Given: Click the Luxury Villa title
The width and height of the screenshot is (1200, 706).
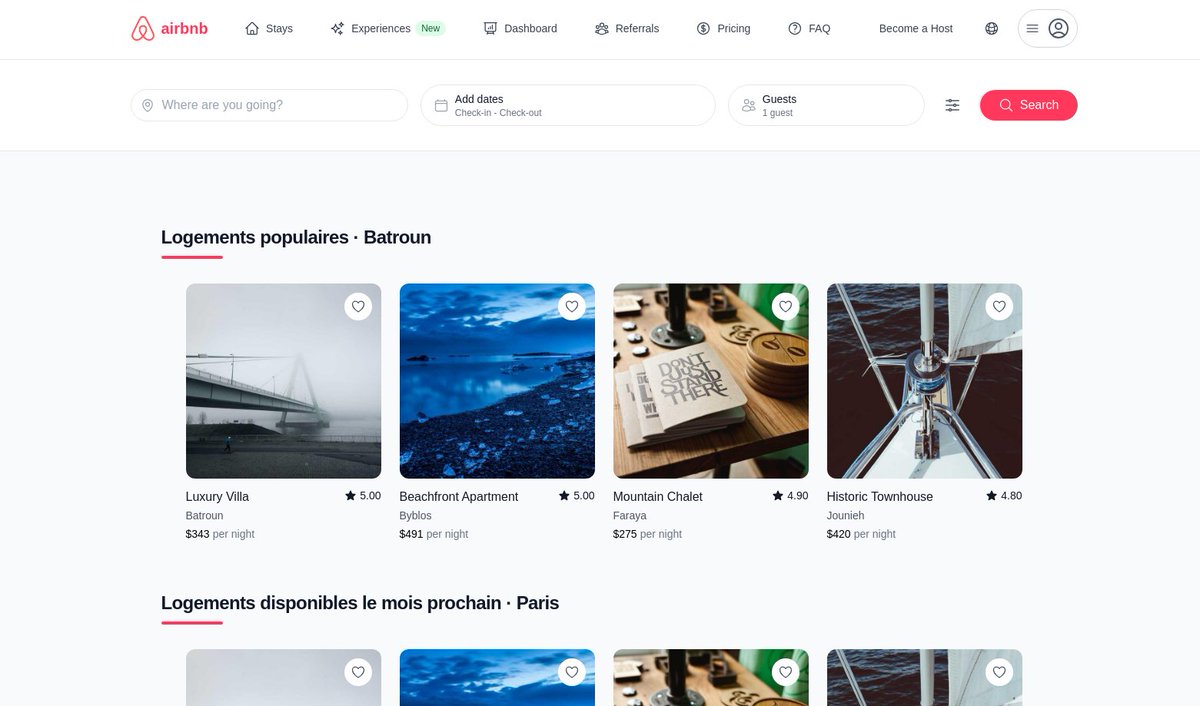Looking at the screenshot, I should point(217,497).
